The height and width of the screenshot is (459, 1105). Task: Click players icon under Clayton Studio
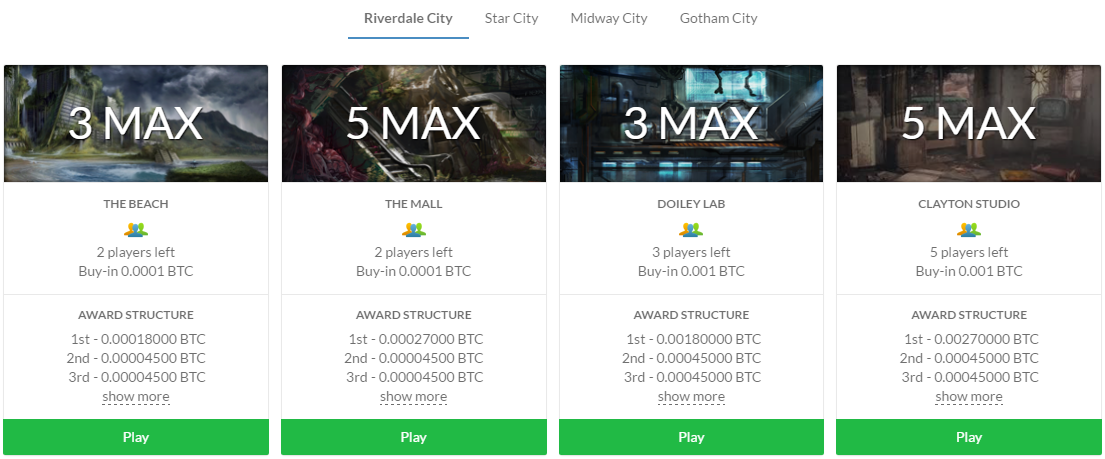point(969,230)
